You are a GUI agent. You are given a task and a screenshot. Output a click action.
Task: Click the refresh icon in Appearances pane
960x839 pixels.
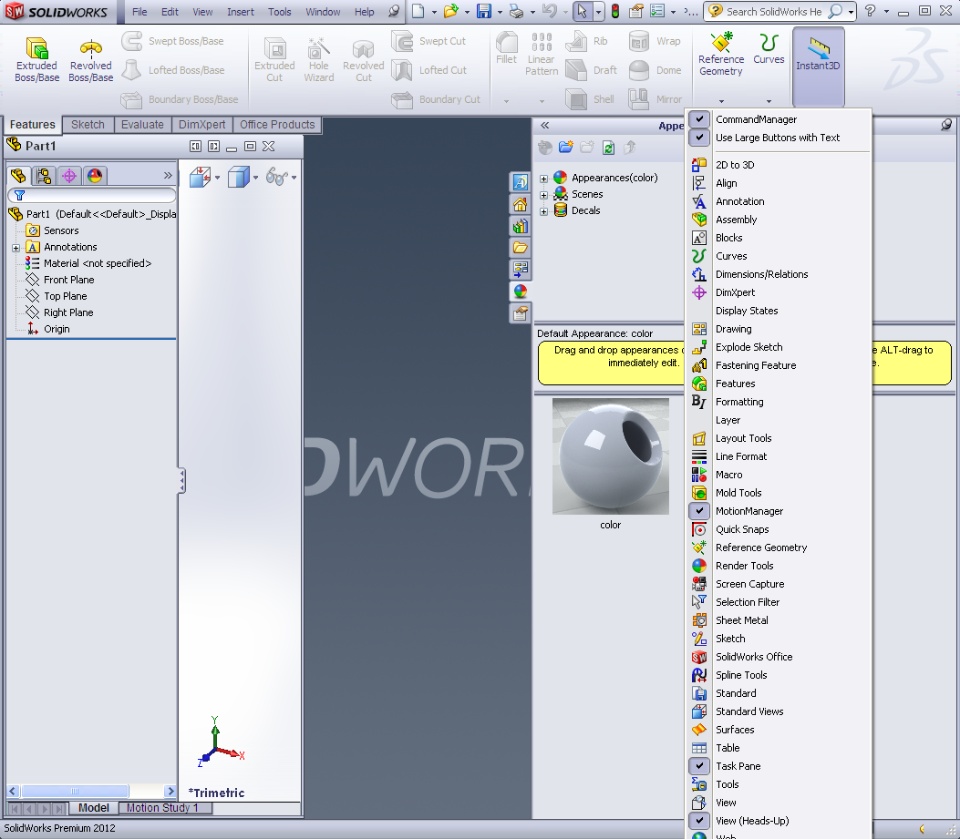click(x=608, y=148)
